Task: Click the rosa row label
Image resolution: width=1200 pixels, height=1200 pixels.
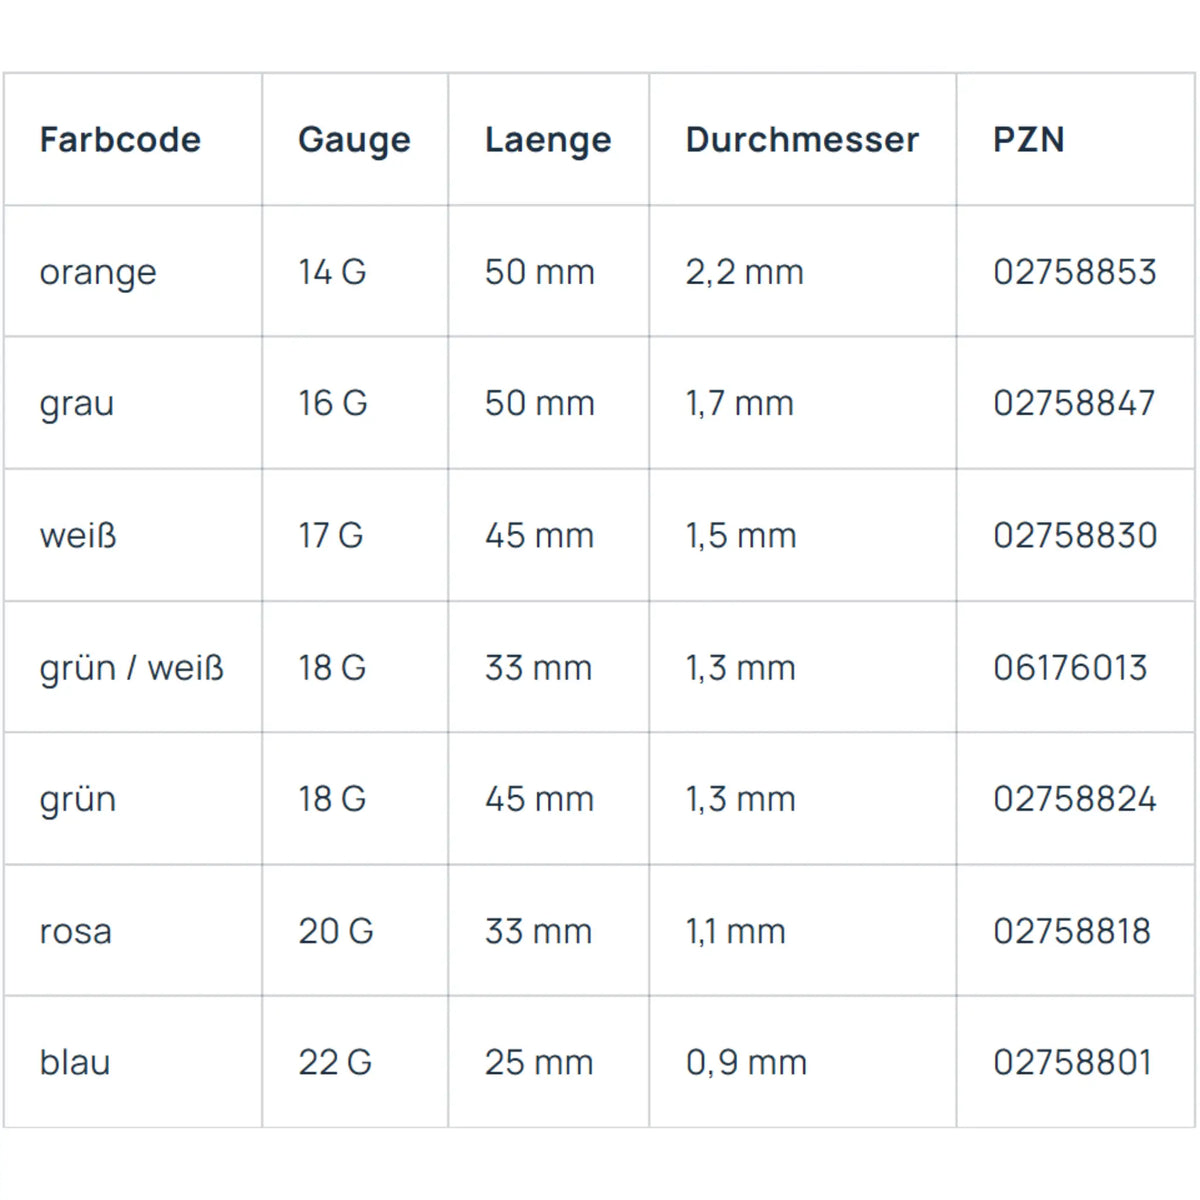Action: point(76,931)
